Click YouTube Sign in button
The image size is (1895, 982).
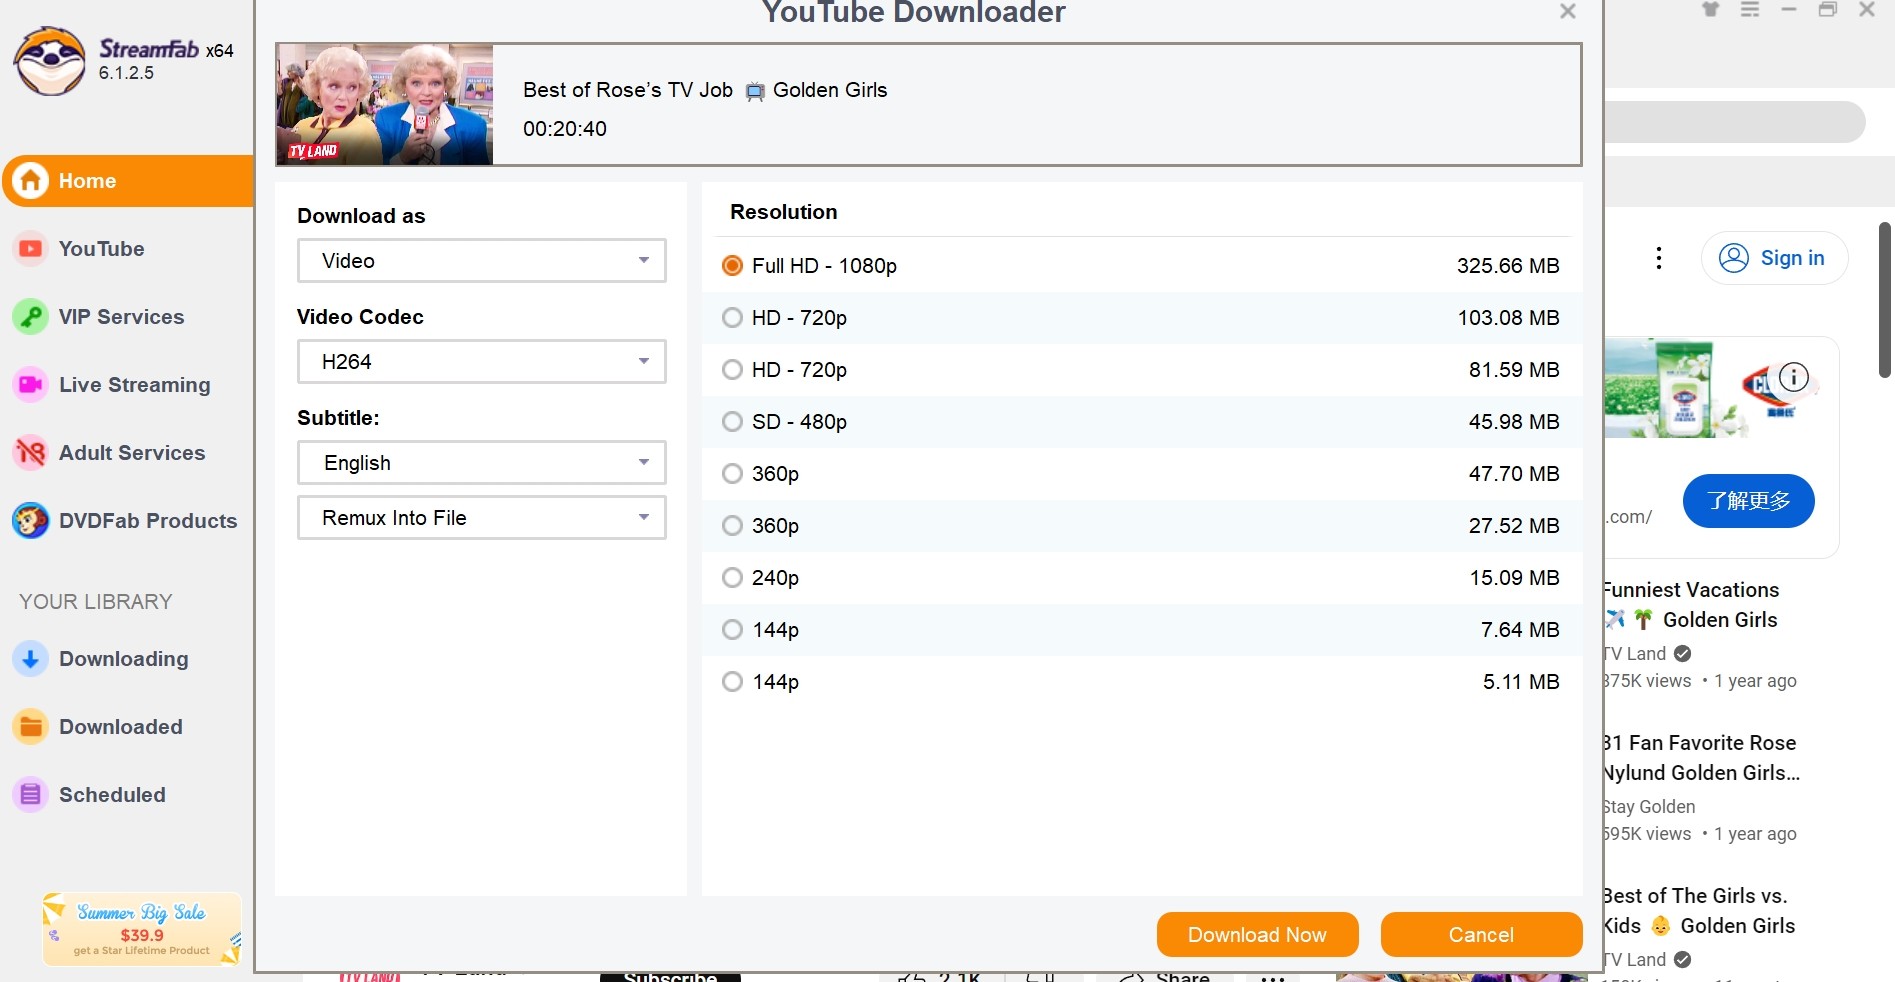coord(1774,258)
